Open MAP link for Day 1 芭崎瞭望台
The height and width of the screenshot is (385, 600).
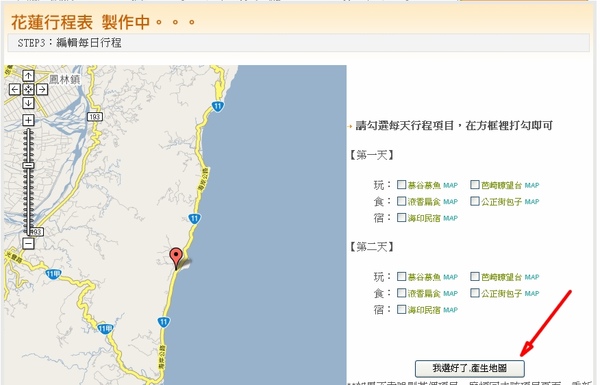(x=532, y=186)
